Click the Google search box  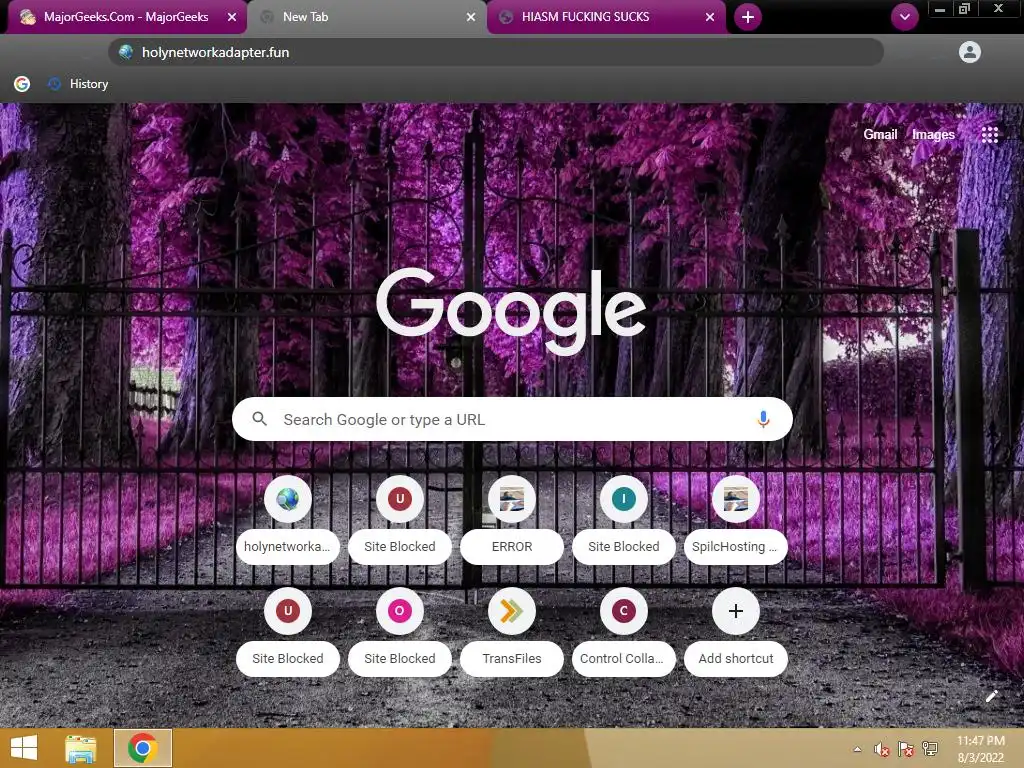(x=512, y=419)
